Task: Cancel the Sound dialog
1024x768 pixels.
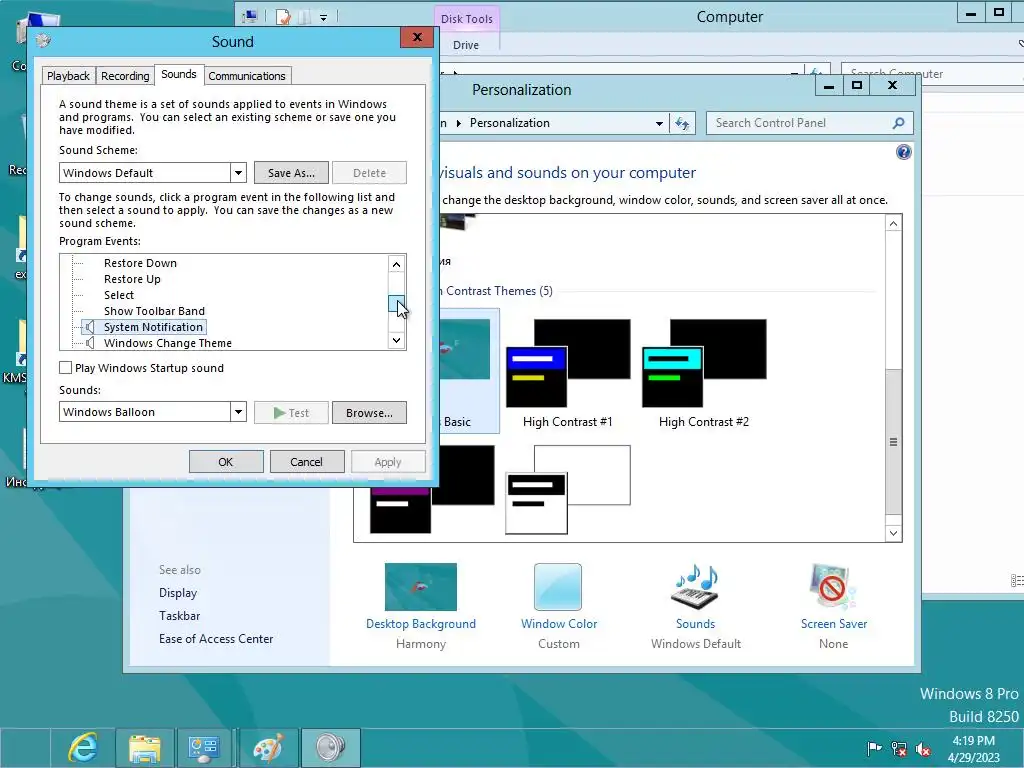Action: [306, 462]
